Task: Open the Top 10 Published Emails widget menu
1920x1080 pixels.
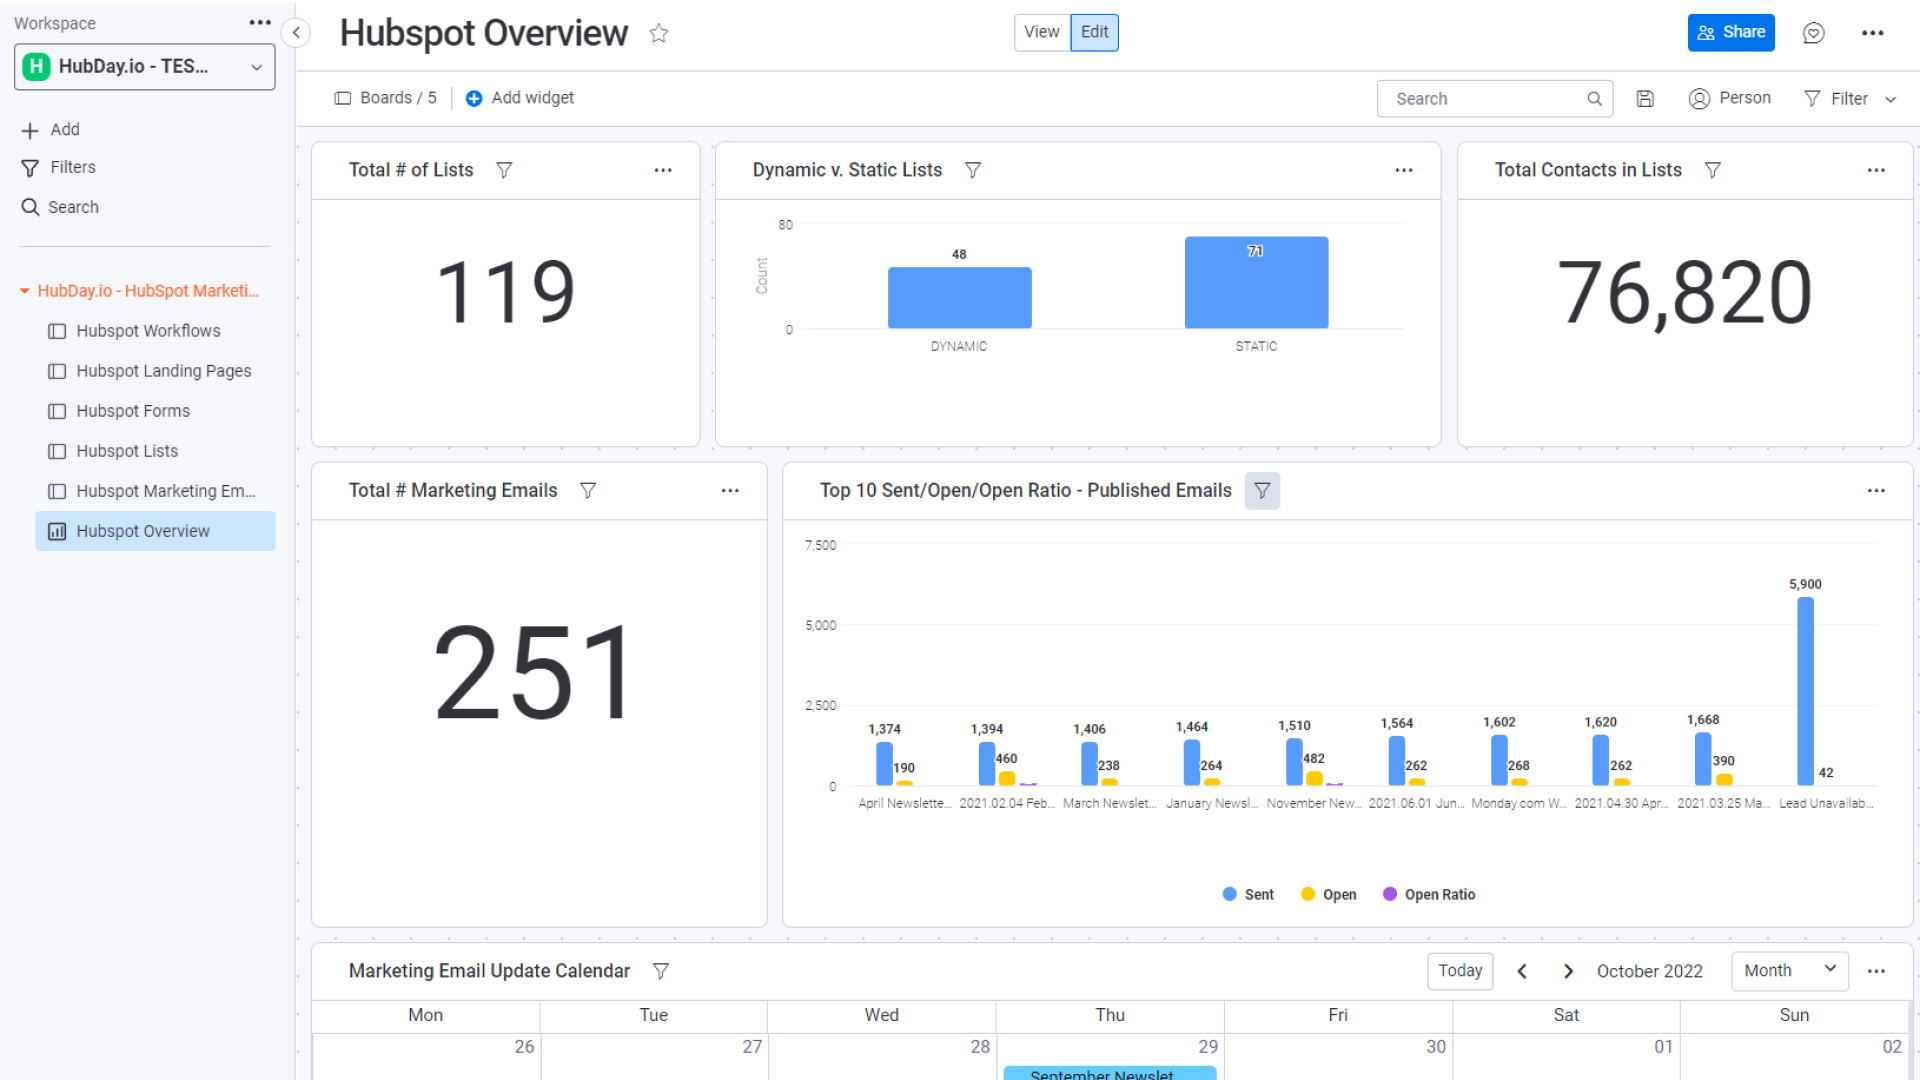Action: pyautogui.click(x=1876, y=490)
